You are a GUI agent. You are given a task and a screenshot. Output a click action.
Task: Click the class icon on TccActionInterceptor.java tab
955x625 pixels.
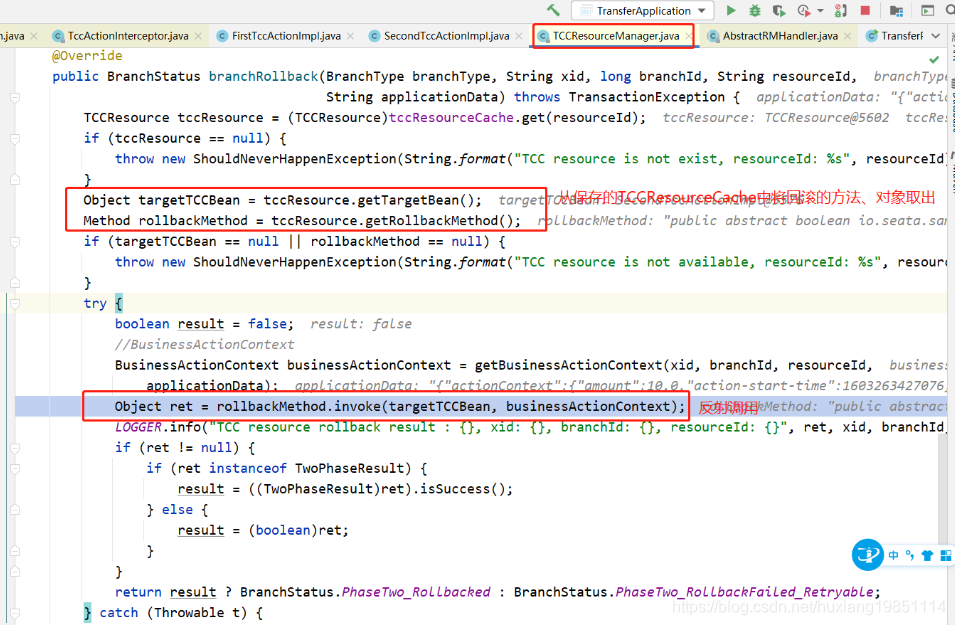pos(58,36)
